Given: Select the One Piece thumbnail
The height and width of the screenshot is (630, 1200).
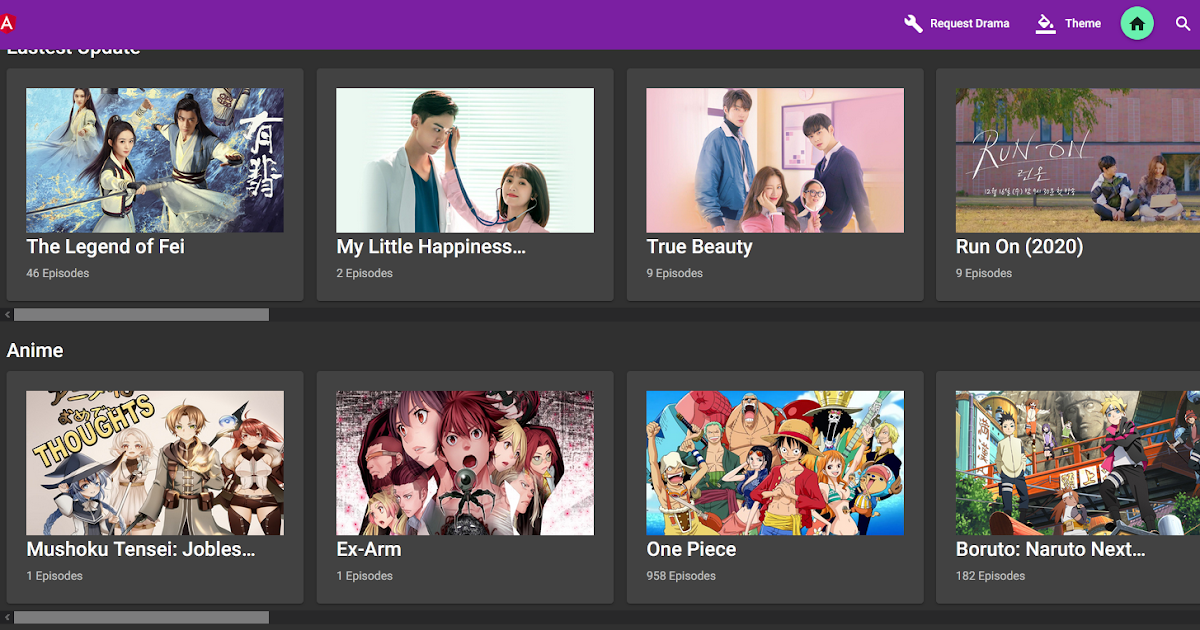Looking at the screenshot, I should tap(775, 463).
